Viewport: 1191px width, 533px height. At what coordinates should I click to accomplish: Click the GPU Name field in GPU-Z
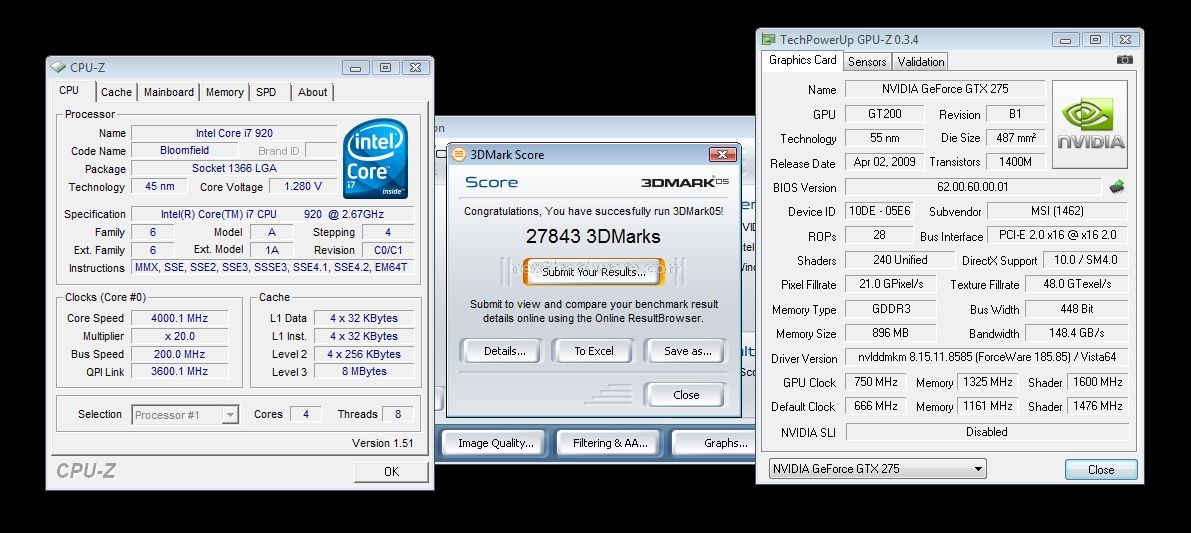[945, 89]
